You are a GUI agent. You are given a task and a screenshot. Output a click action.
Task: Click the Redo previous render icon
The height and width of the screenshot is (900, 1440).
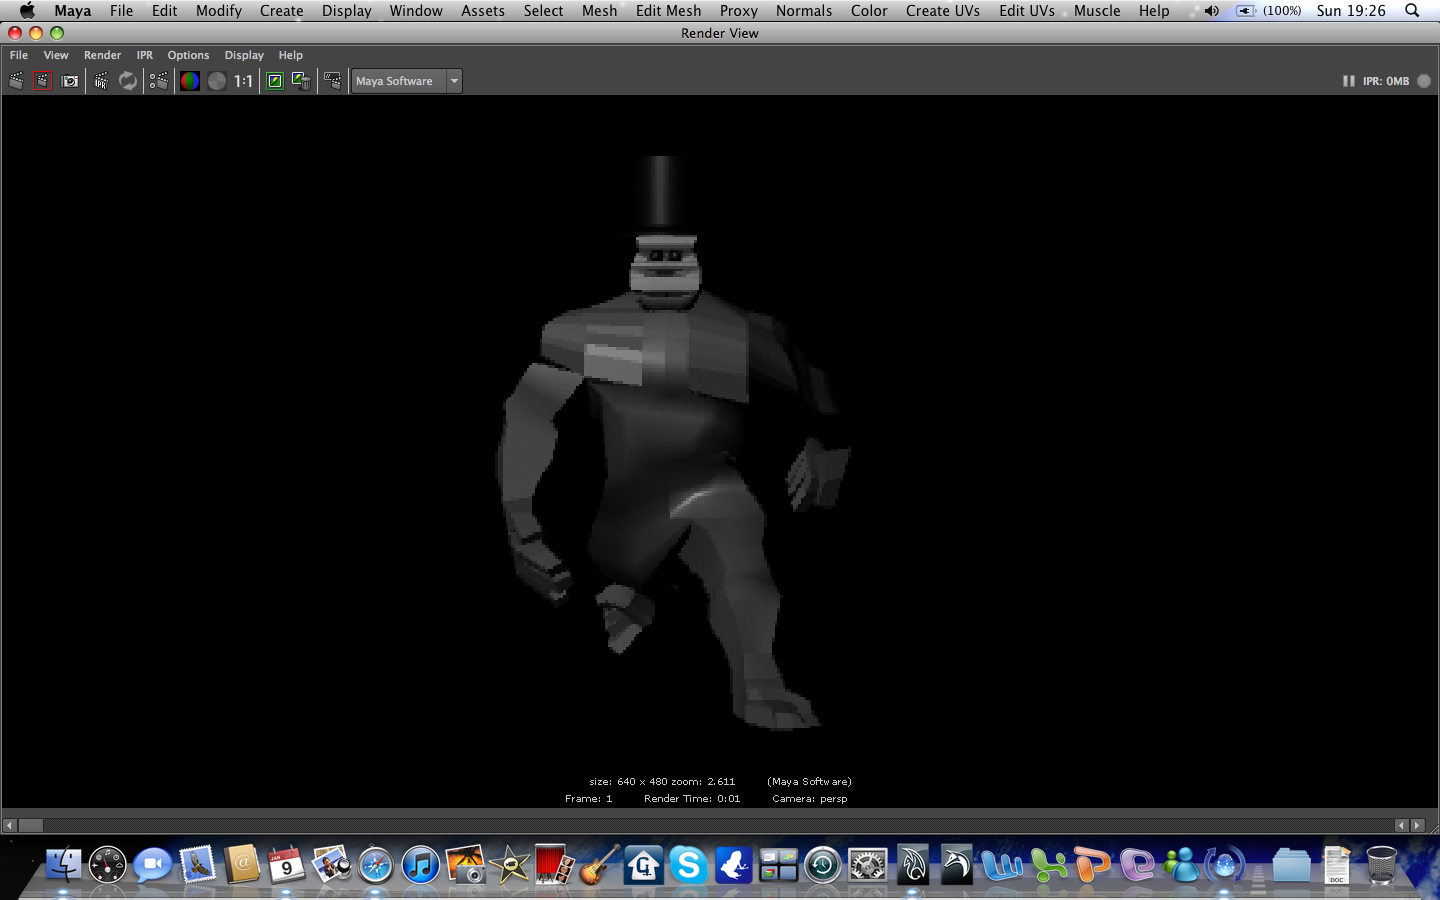(16, 81)
